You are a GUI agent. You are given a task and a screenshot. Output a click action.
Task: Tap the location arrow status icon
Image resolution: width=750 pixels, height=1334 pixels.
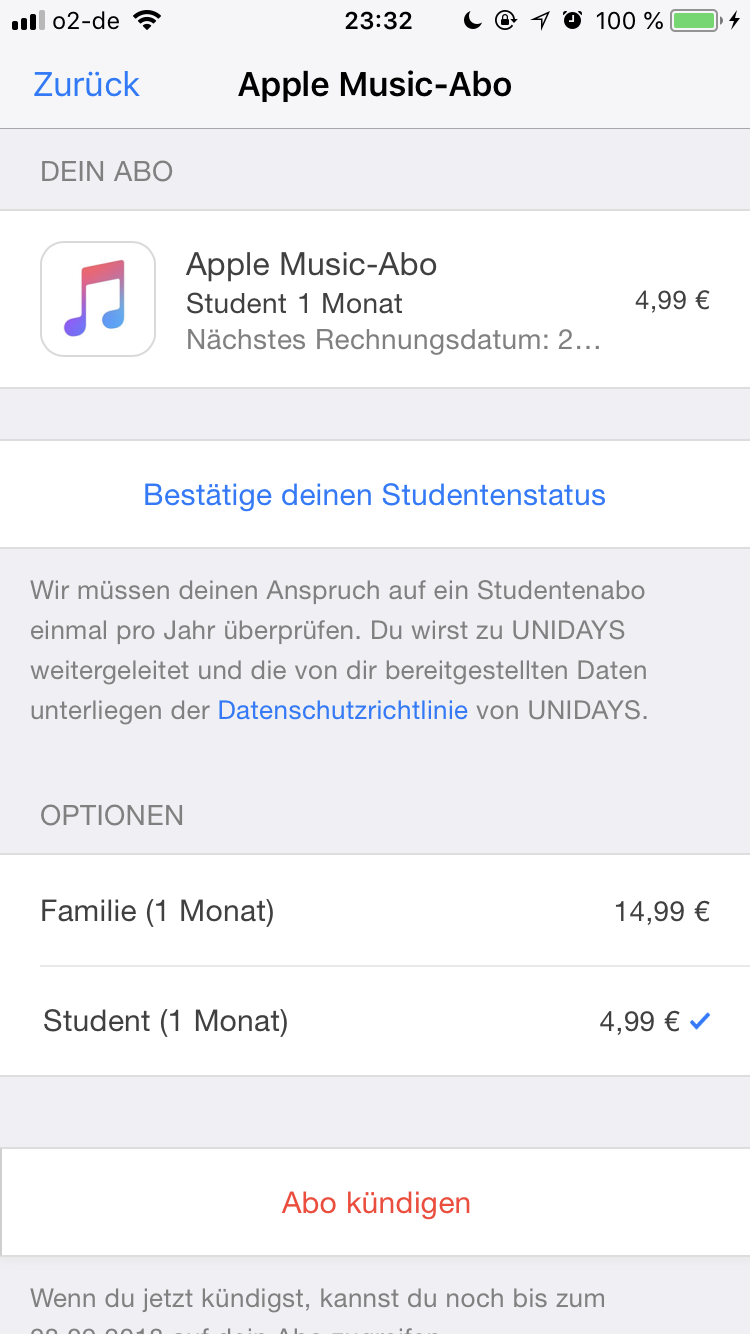click(540, 21)
